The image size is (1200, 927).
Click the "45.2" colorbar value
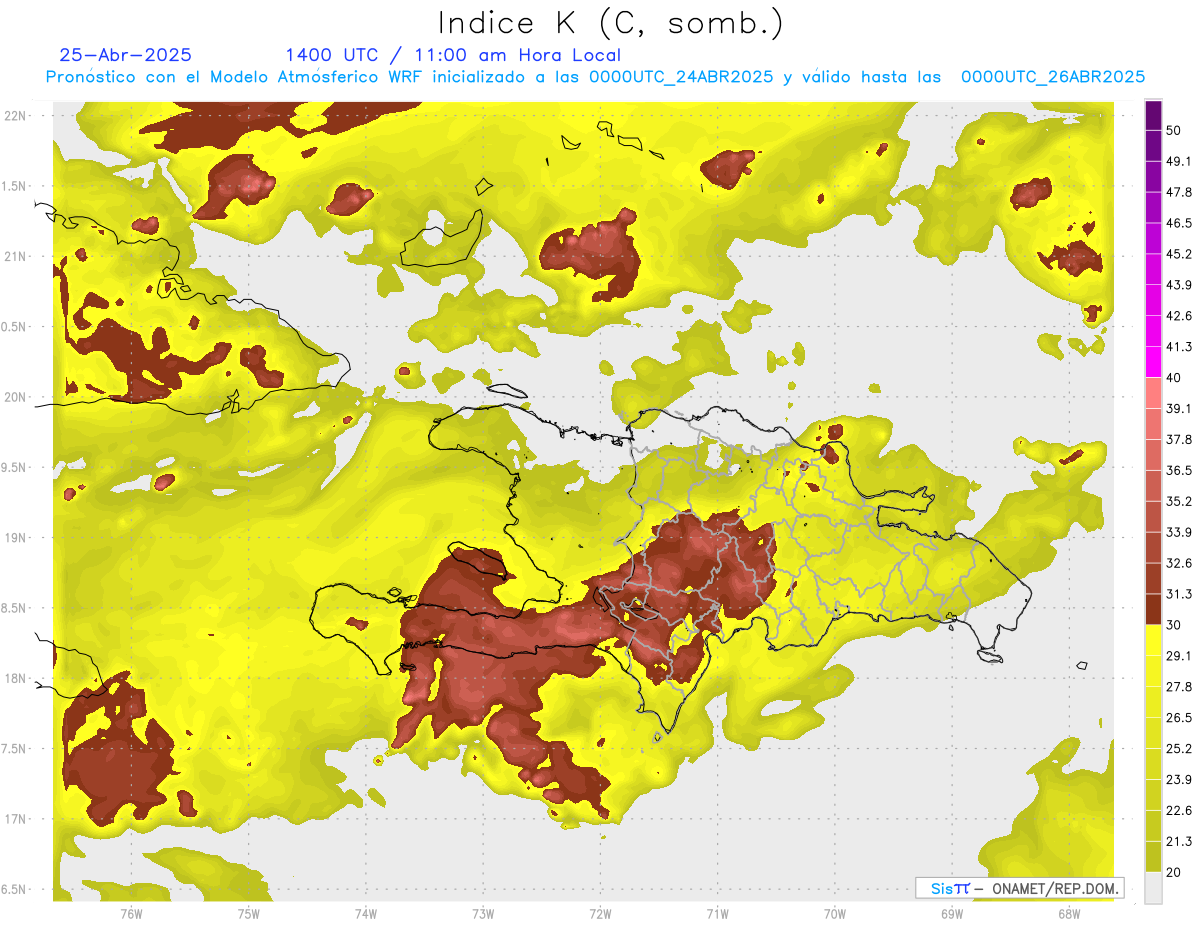[1179, 254]
